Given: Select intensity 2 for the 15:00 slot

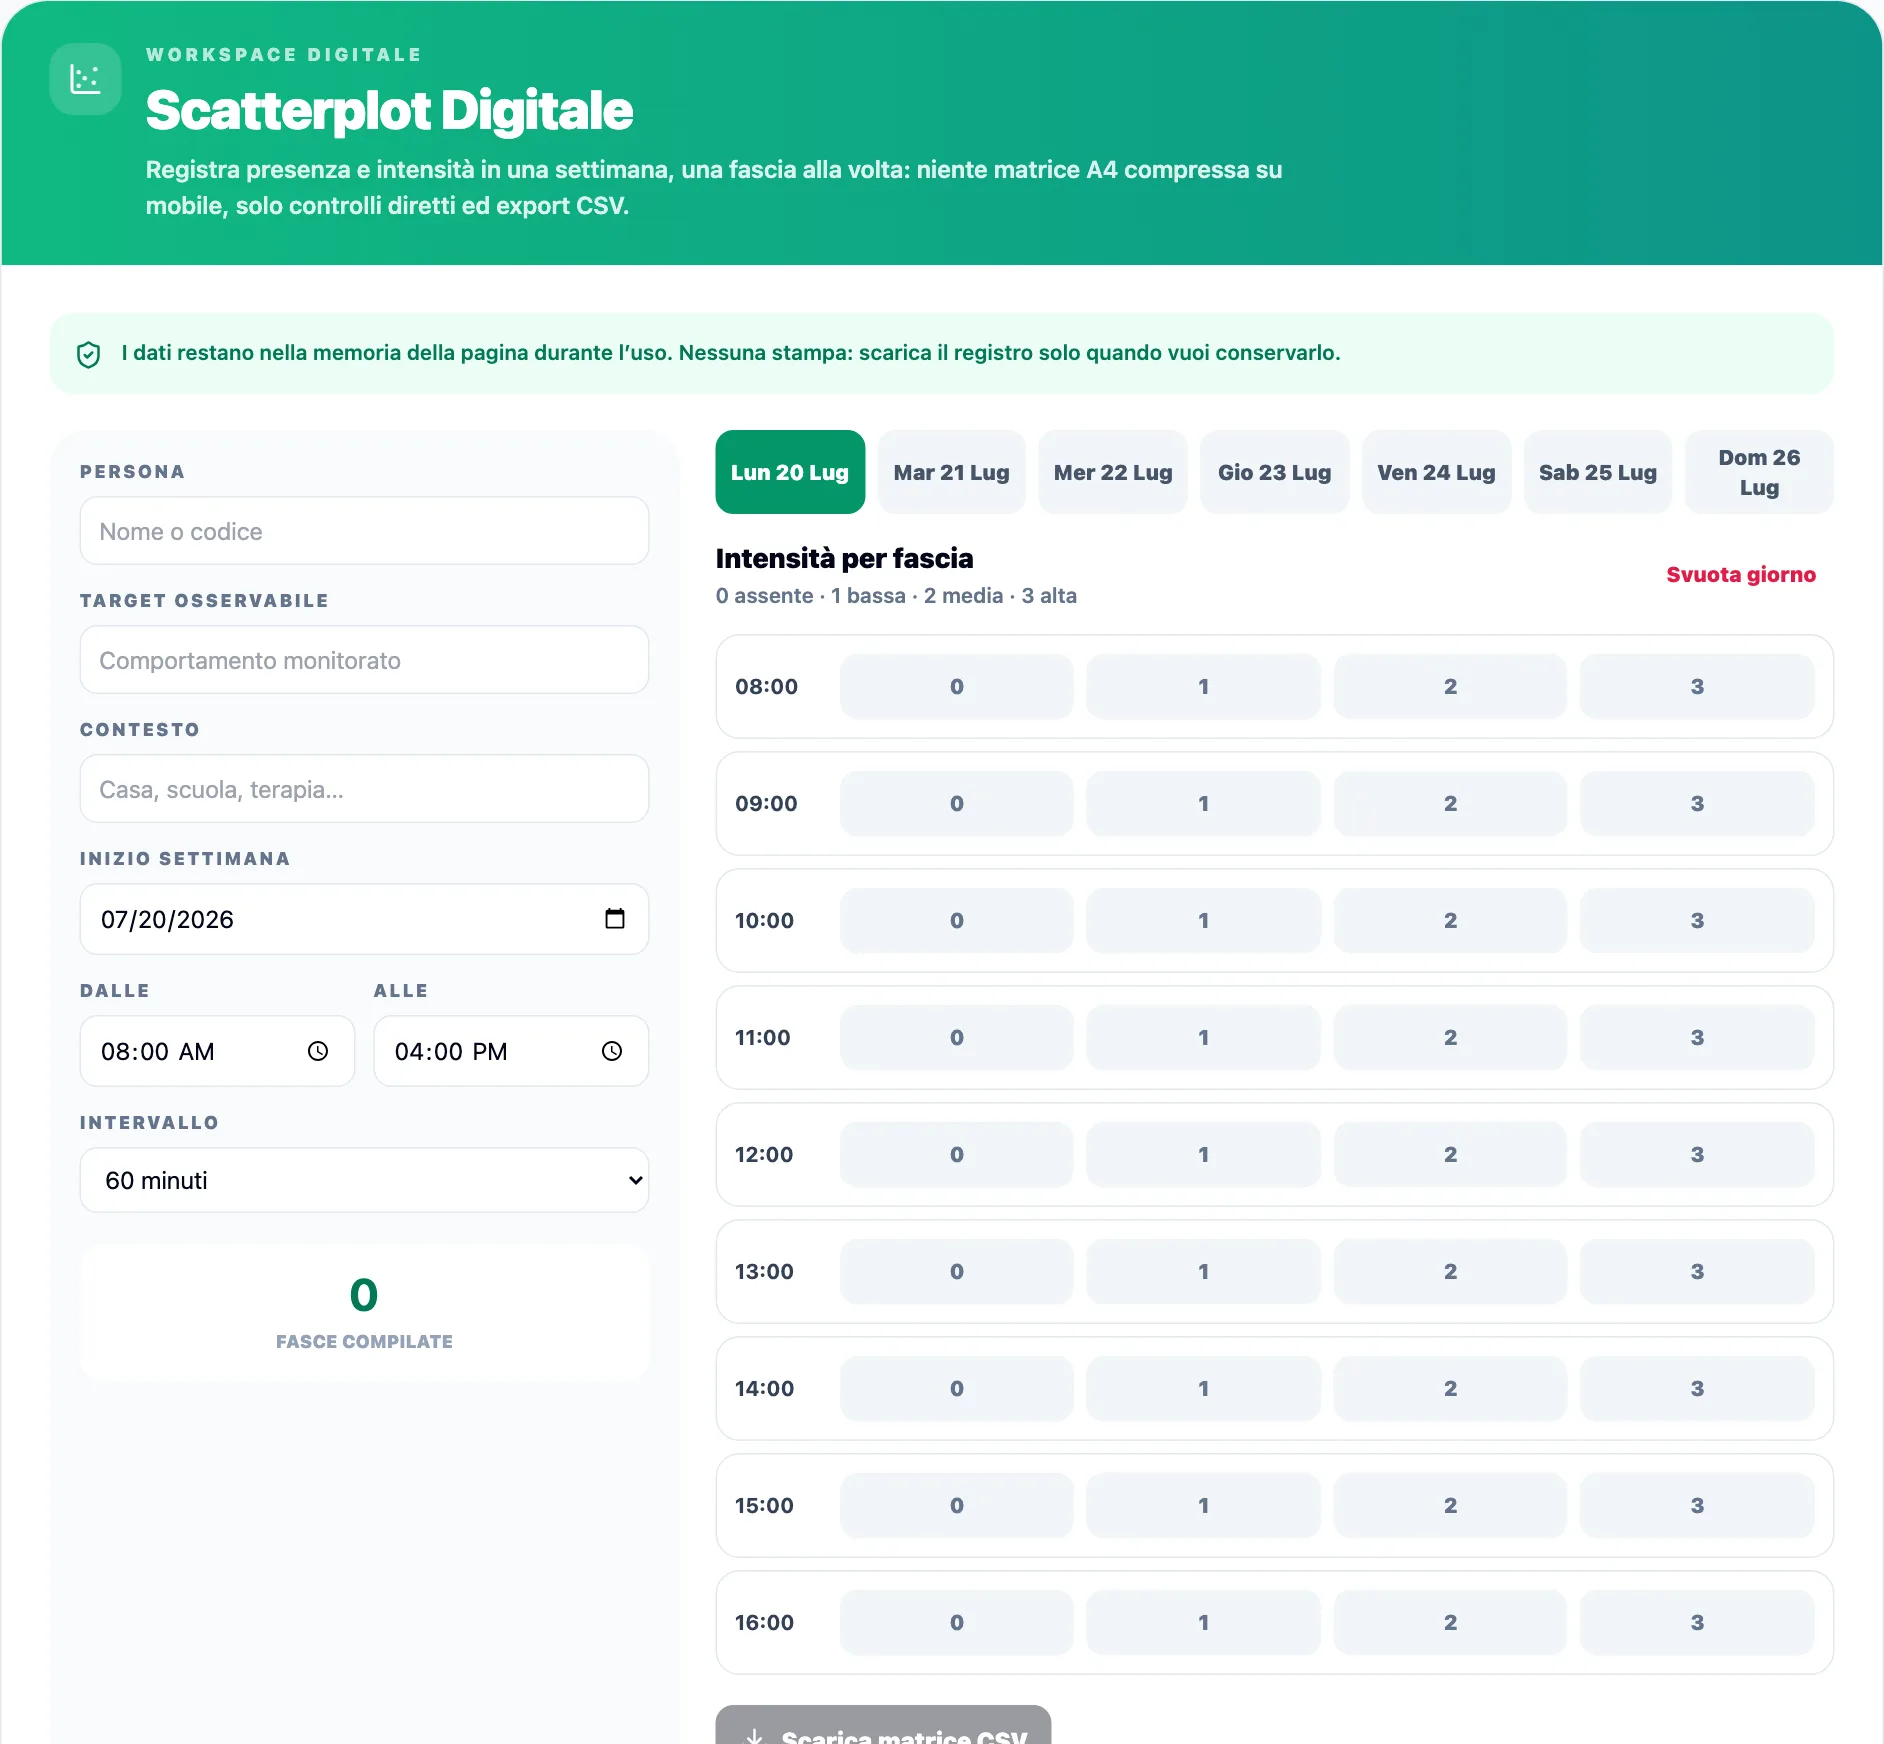Looking at the screenshot, I should pos(1450,1505).
